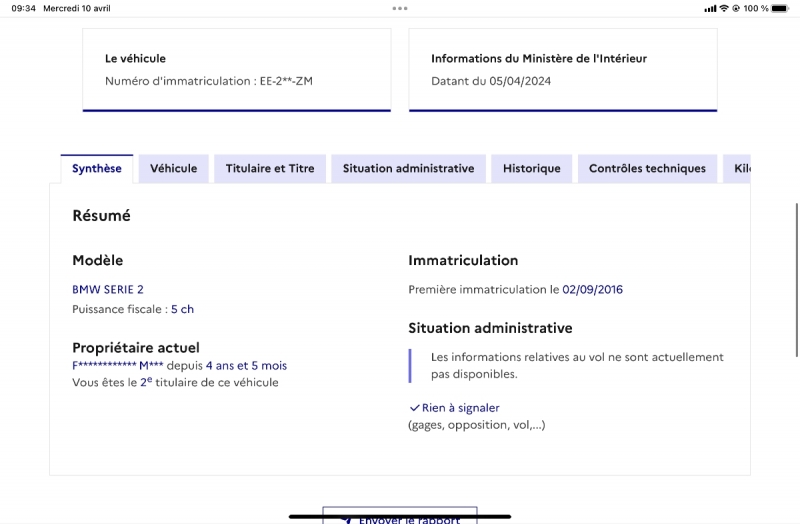Open the Contrôles techniques tab
Image resolution: width=800 pixels, height=524 pixels.
647,168
